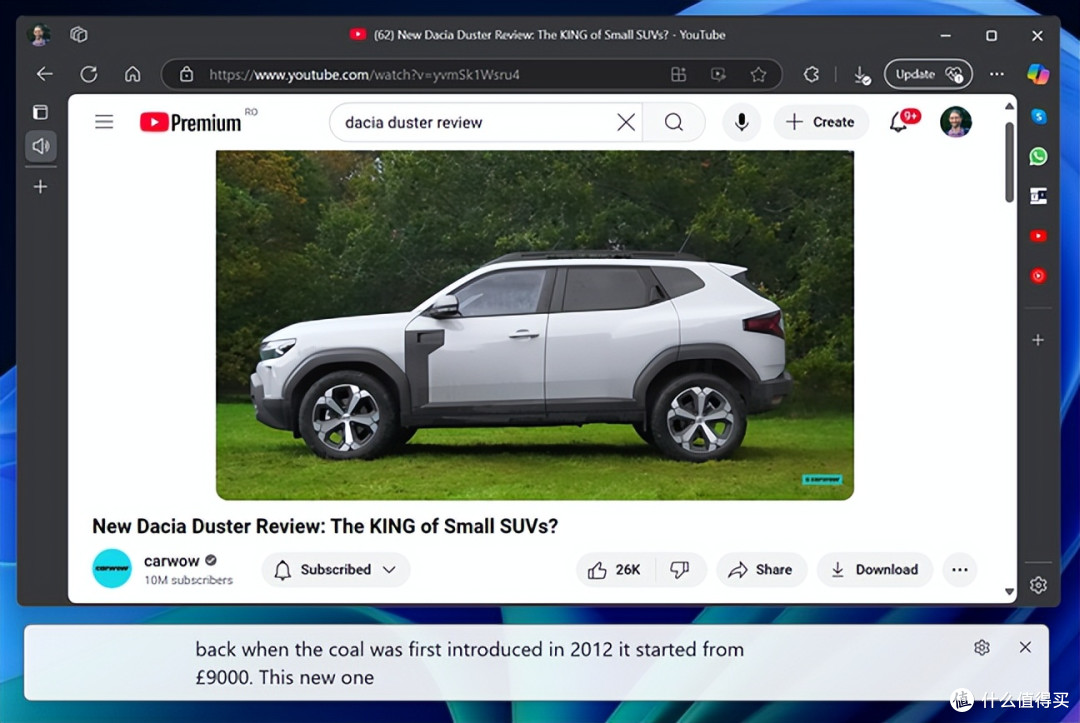Submit search with magnifier button
This screenshot has height=723, width=1080.
674,123
